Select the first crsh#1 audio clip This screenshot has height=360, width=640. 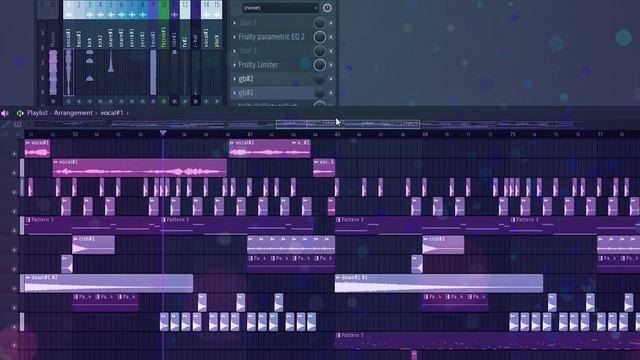pyautogui.click(x=93, y=245)
